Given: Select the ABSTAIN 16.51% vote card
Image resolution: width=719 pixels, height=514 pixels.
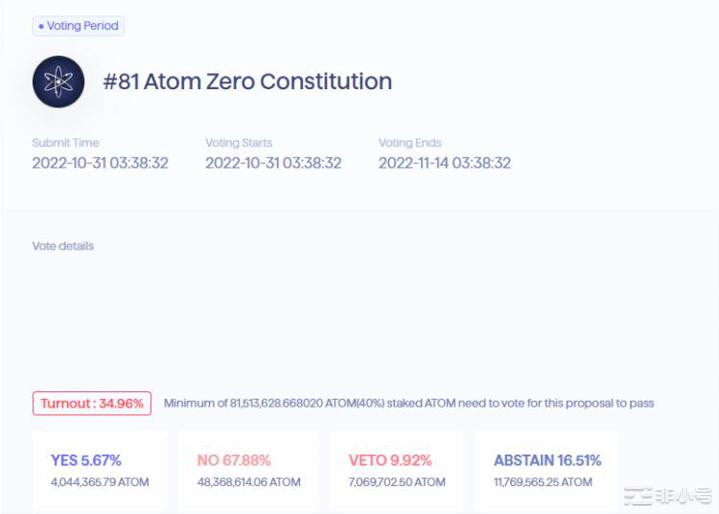Looking at the screenshot, I should [547, 470].
